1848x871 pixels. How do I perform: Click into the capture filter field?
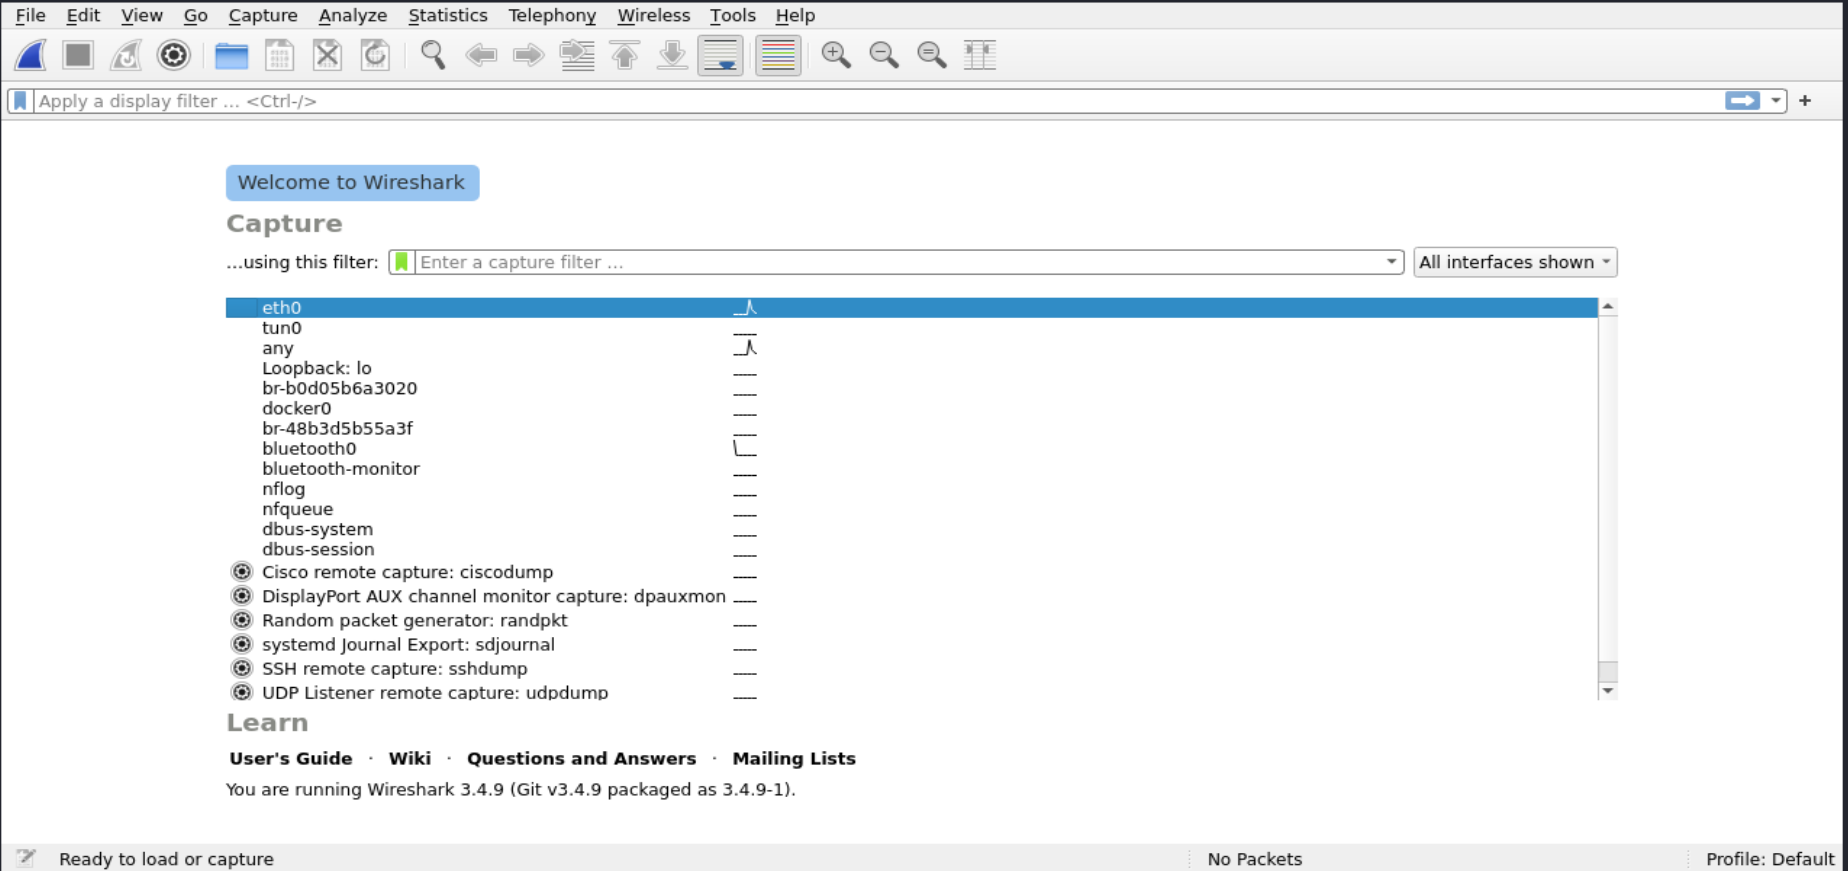pyautogui.click(x=897, y=262)
